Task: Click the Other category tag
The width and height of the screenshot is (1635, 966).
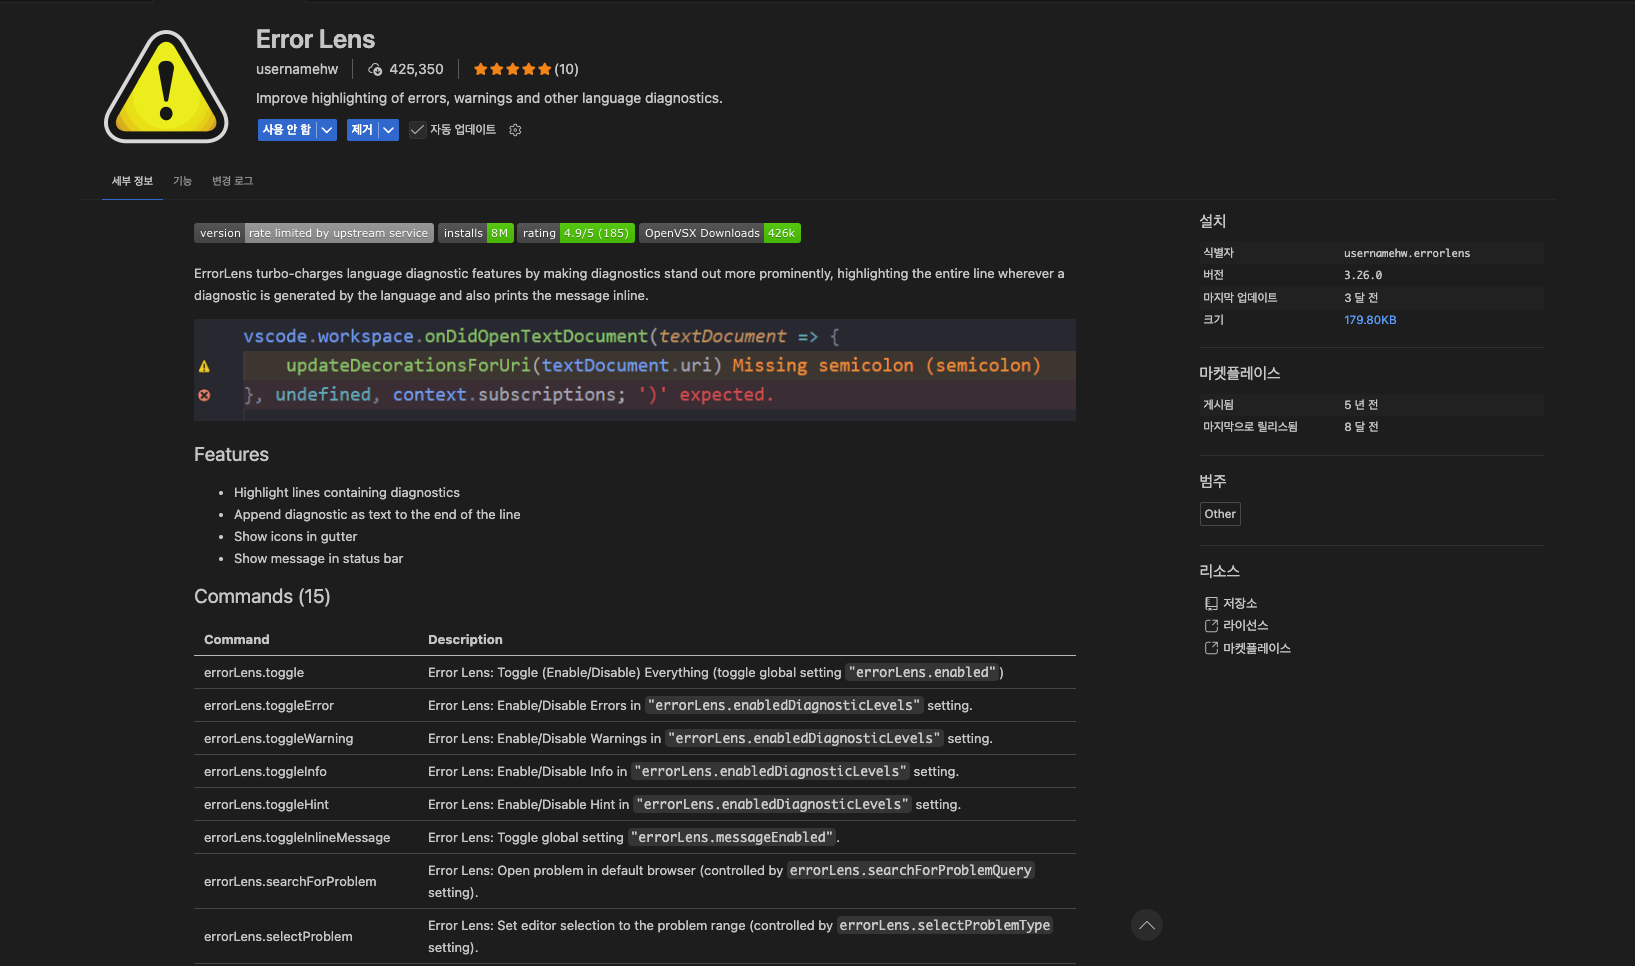Action: click(x=1220, y=514)
